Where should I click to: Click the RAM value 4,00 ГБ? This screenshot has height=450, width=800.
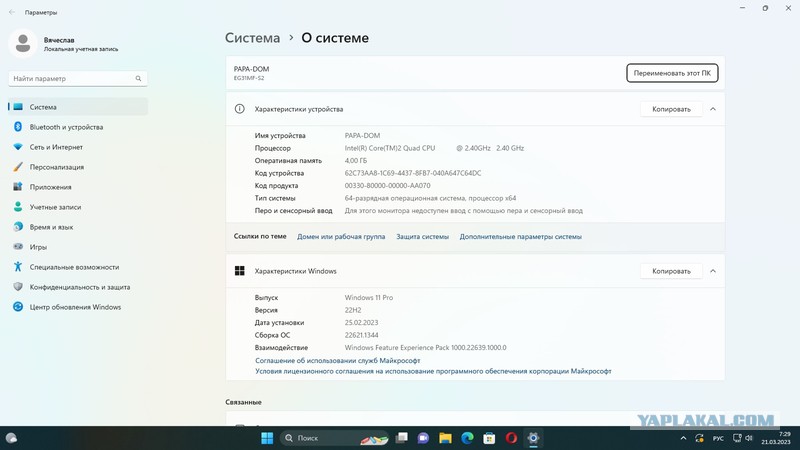pos(356,161)
